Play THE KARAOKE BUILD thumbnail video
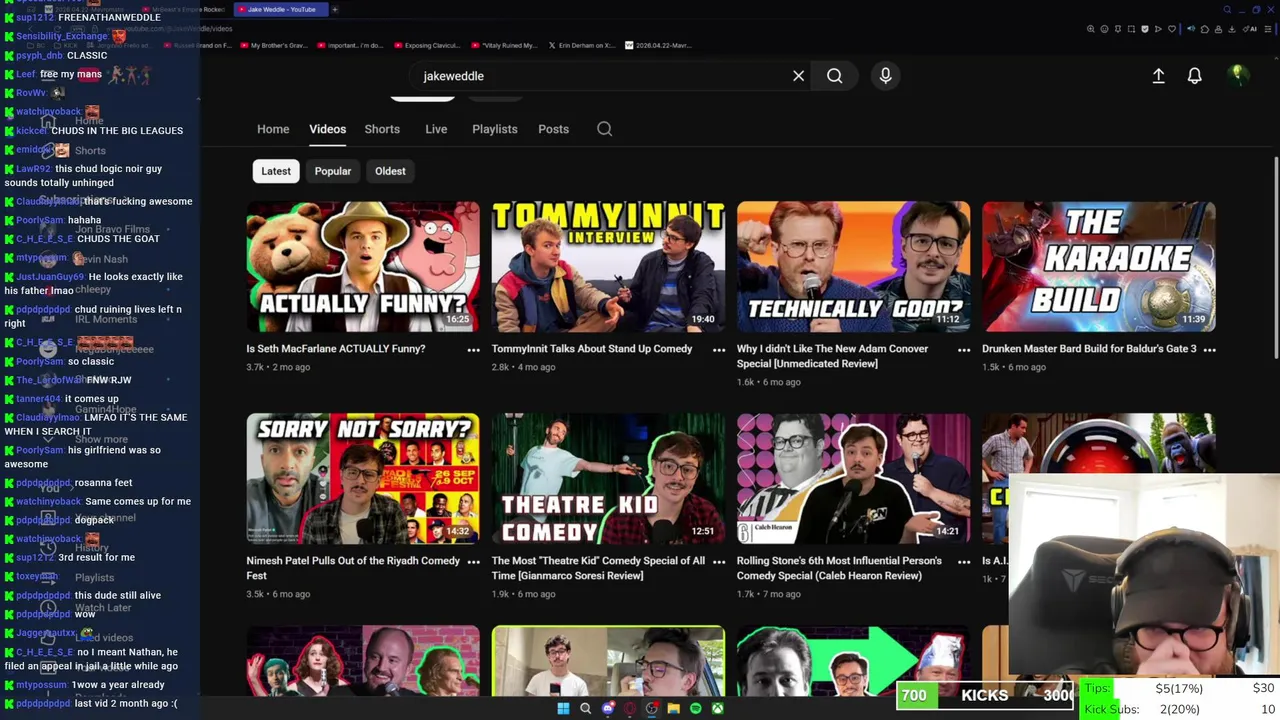Viewport: 1280px width, 720px height. 1099,266
